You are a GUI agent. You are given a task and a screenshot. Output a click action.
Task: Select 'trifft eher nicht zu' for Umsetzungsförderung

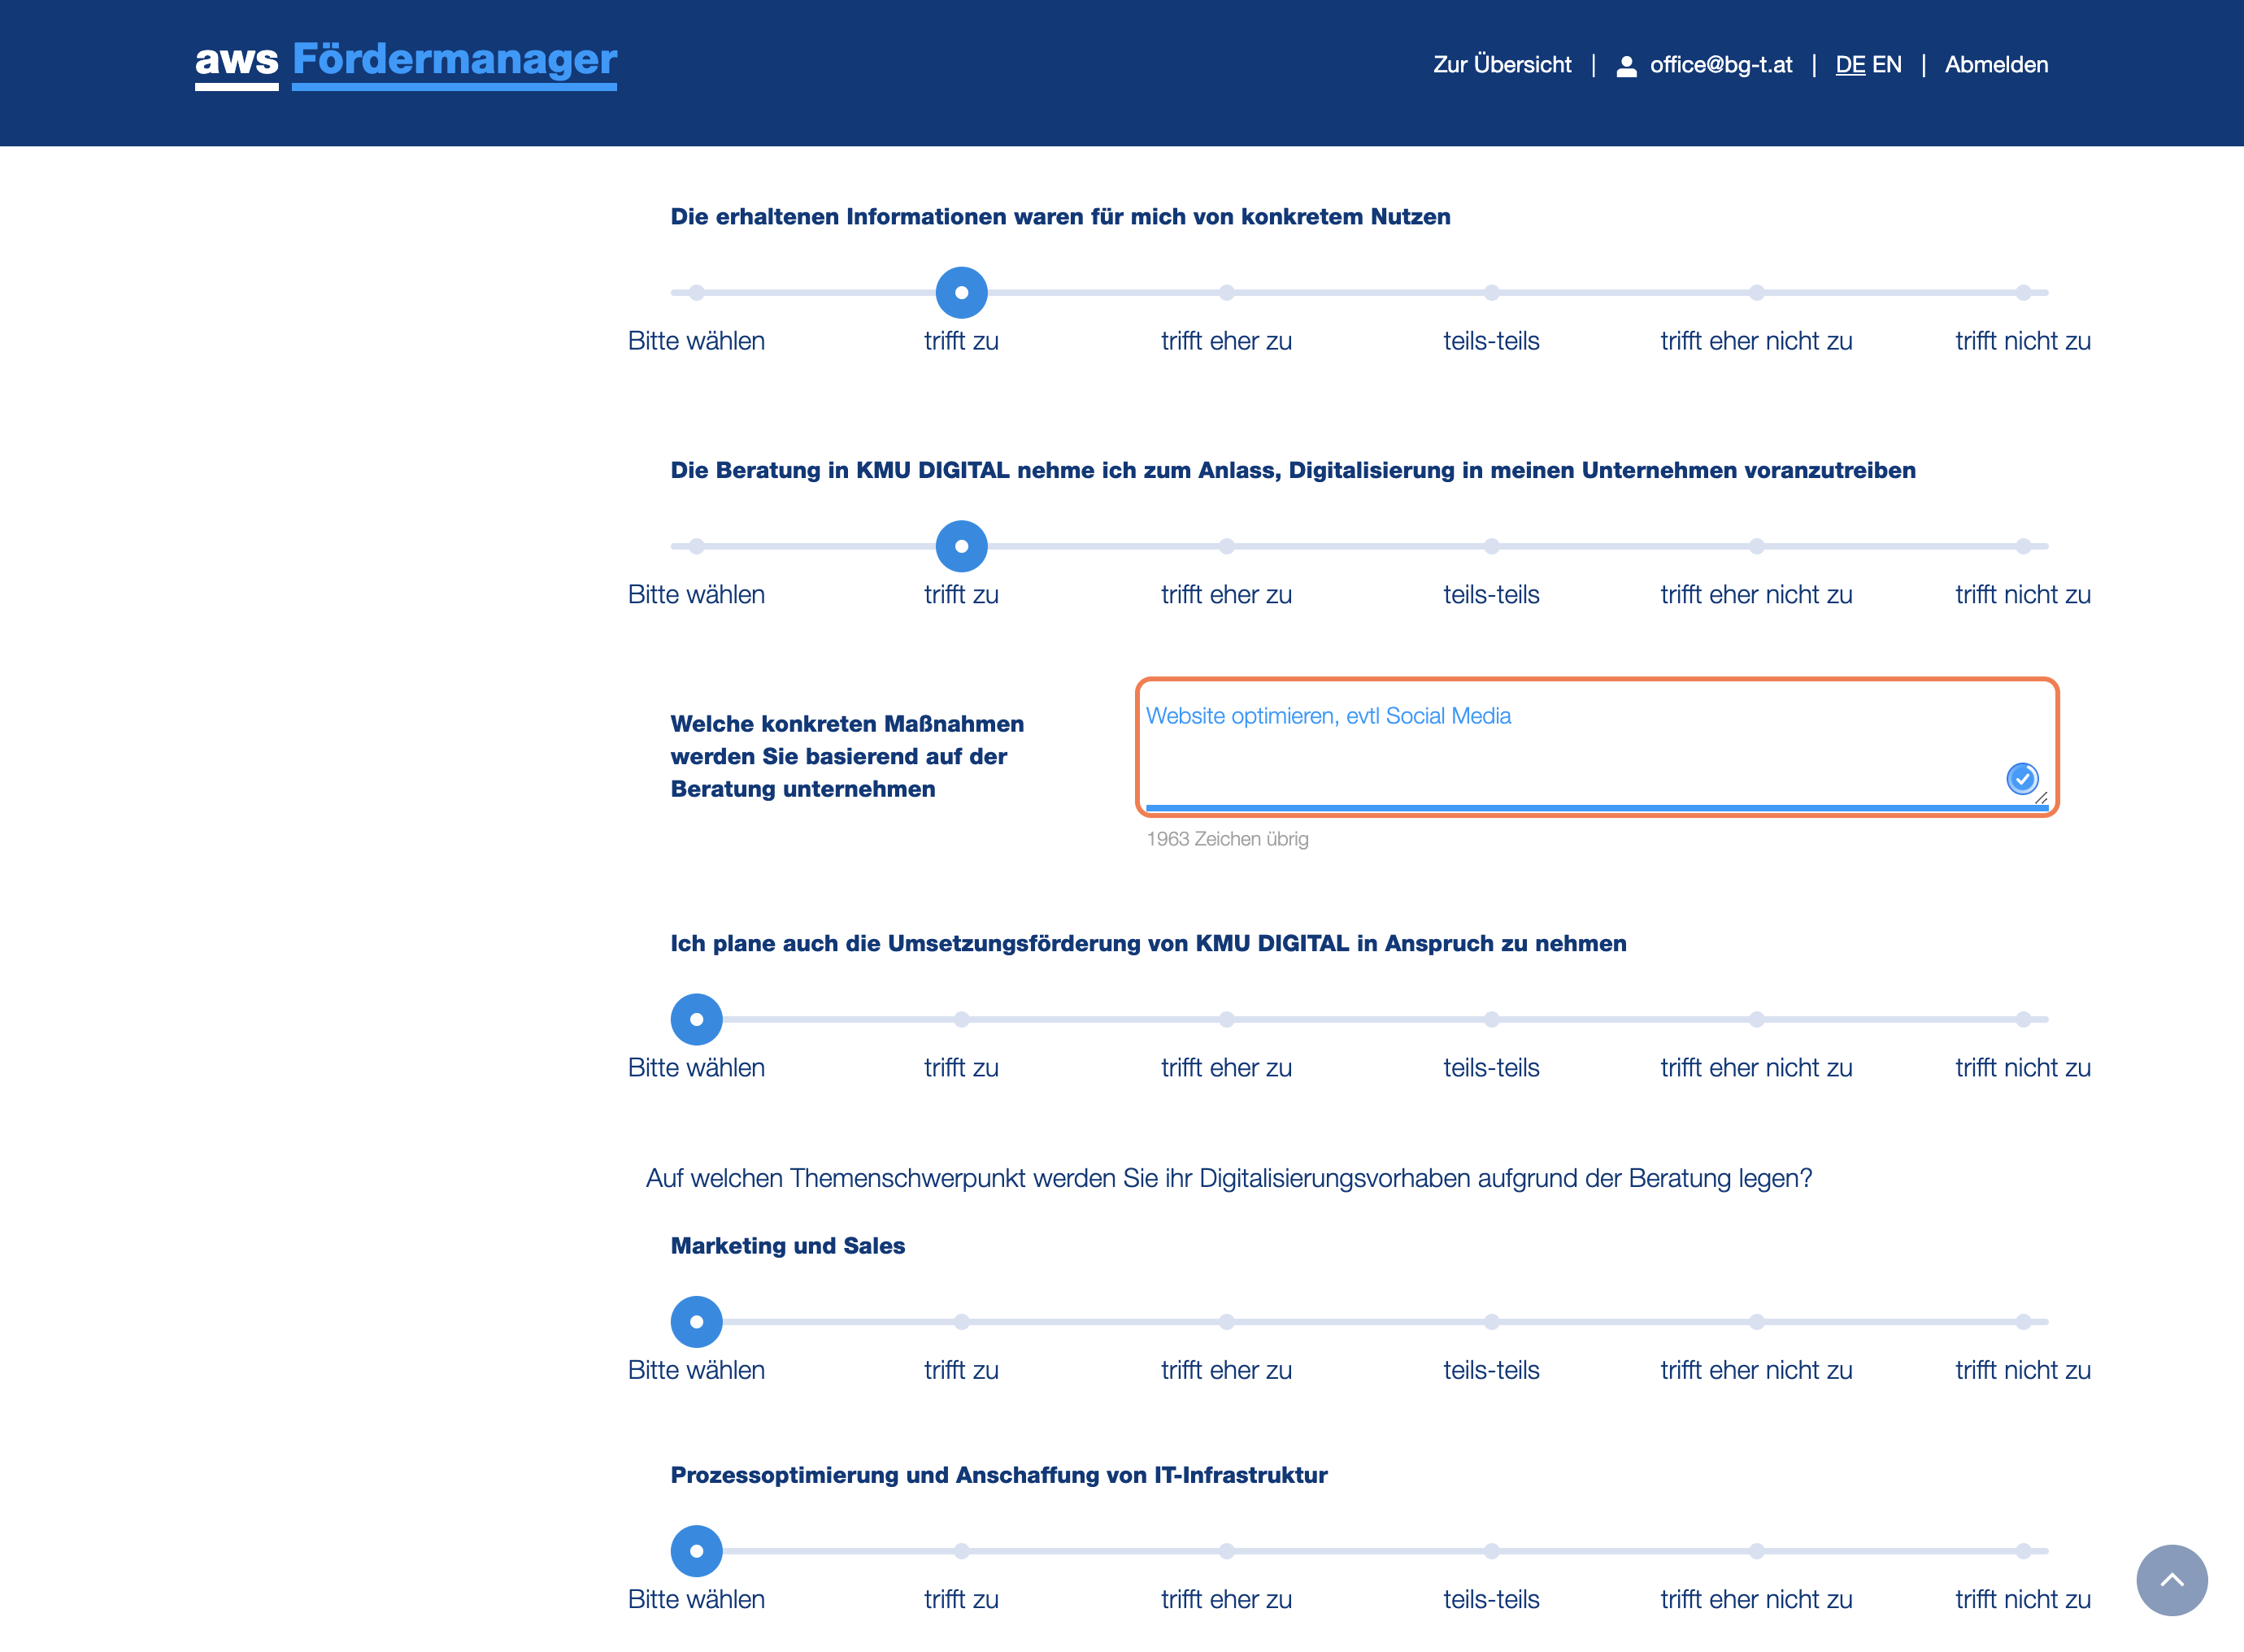coord(1756,1019)
